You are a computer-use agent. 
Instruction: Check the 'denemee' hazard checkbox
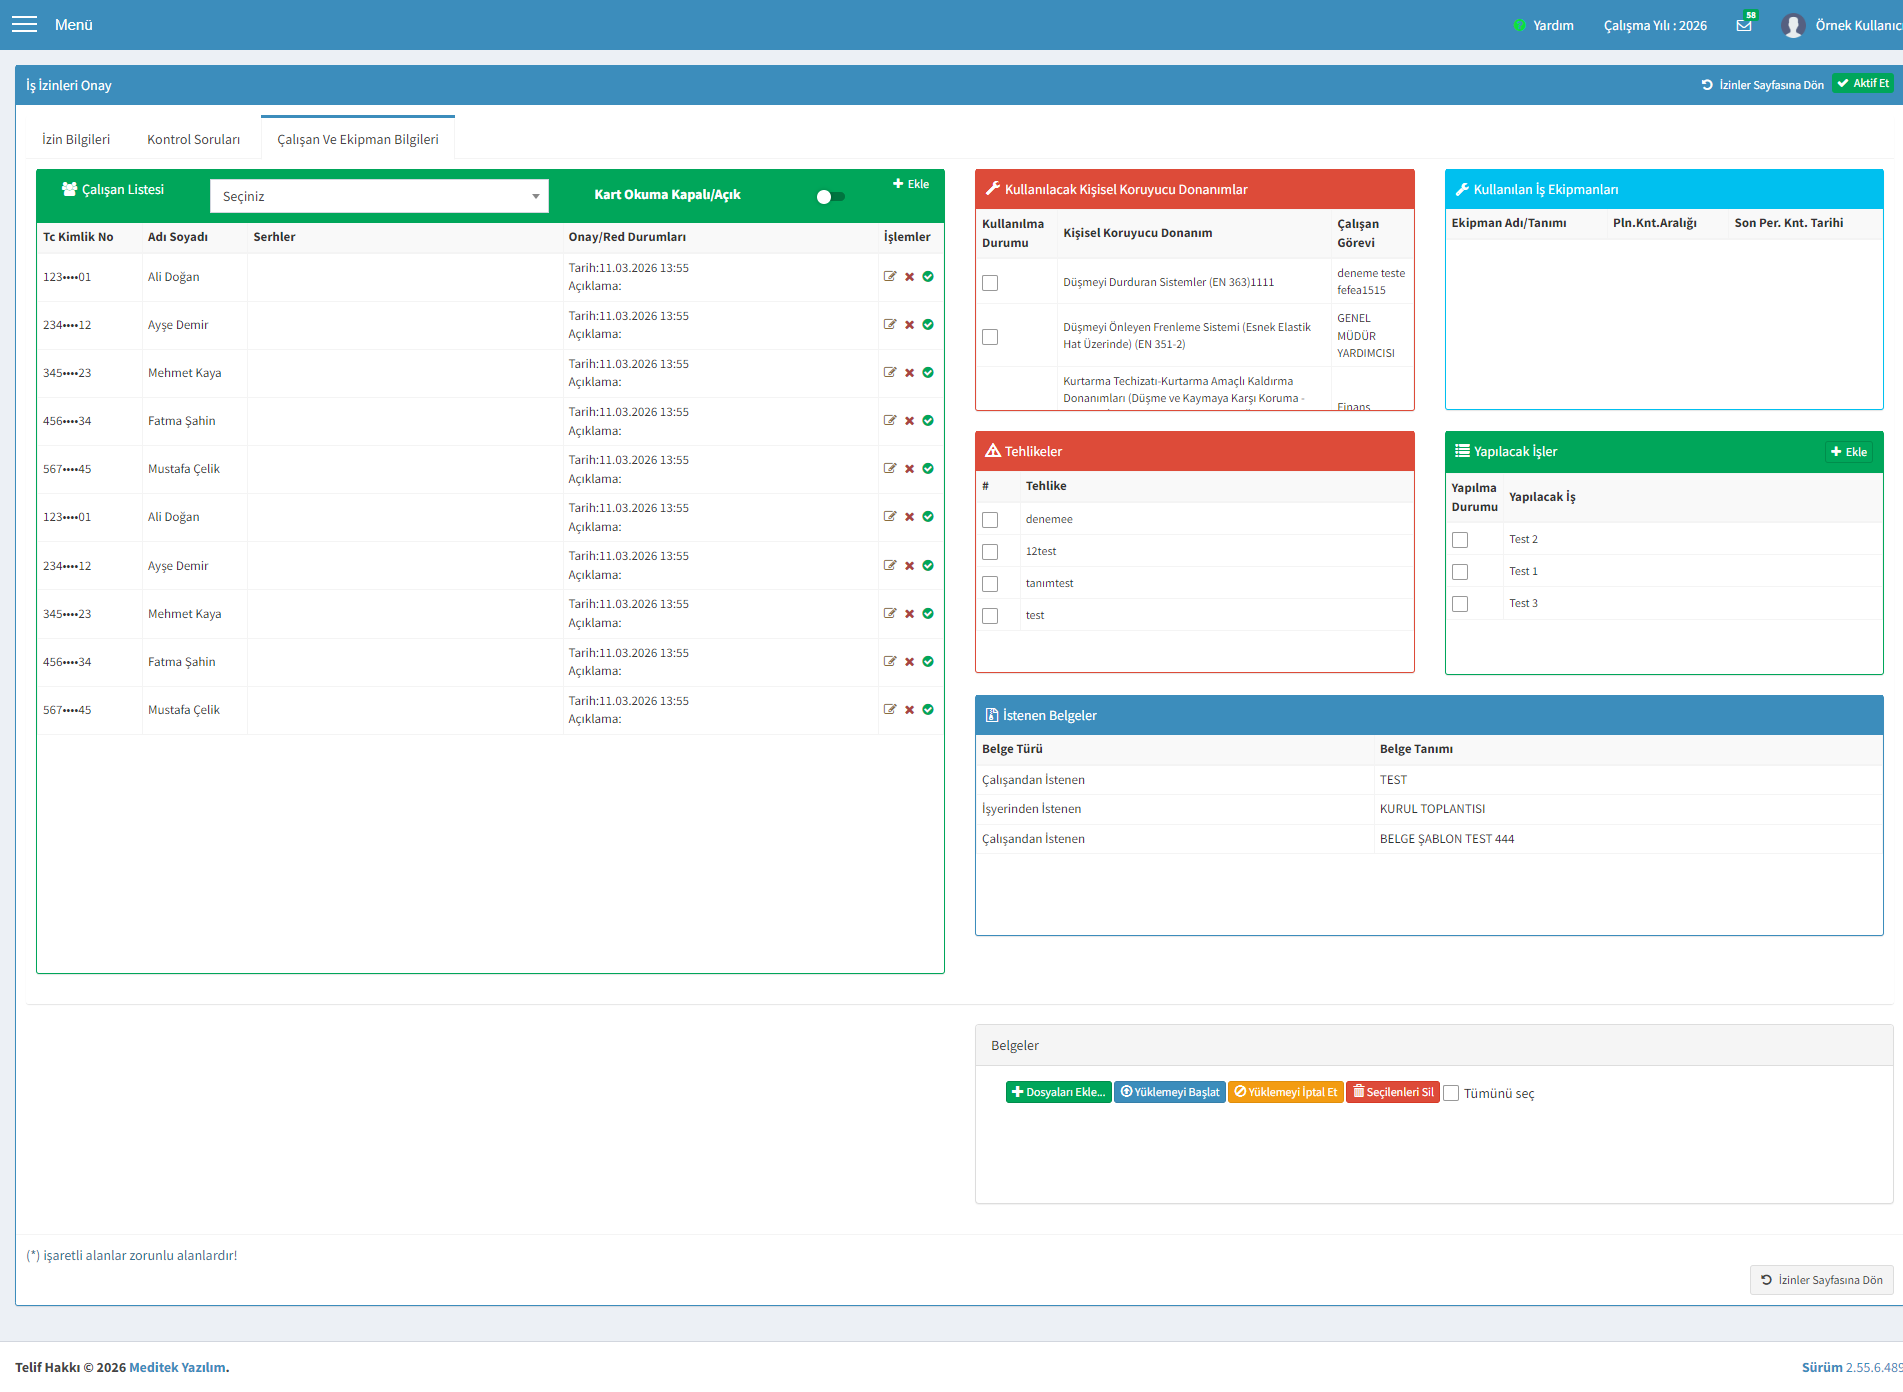click(x=990, y=520)
